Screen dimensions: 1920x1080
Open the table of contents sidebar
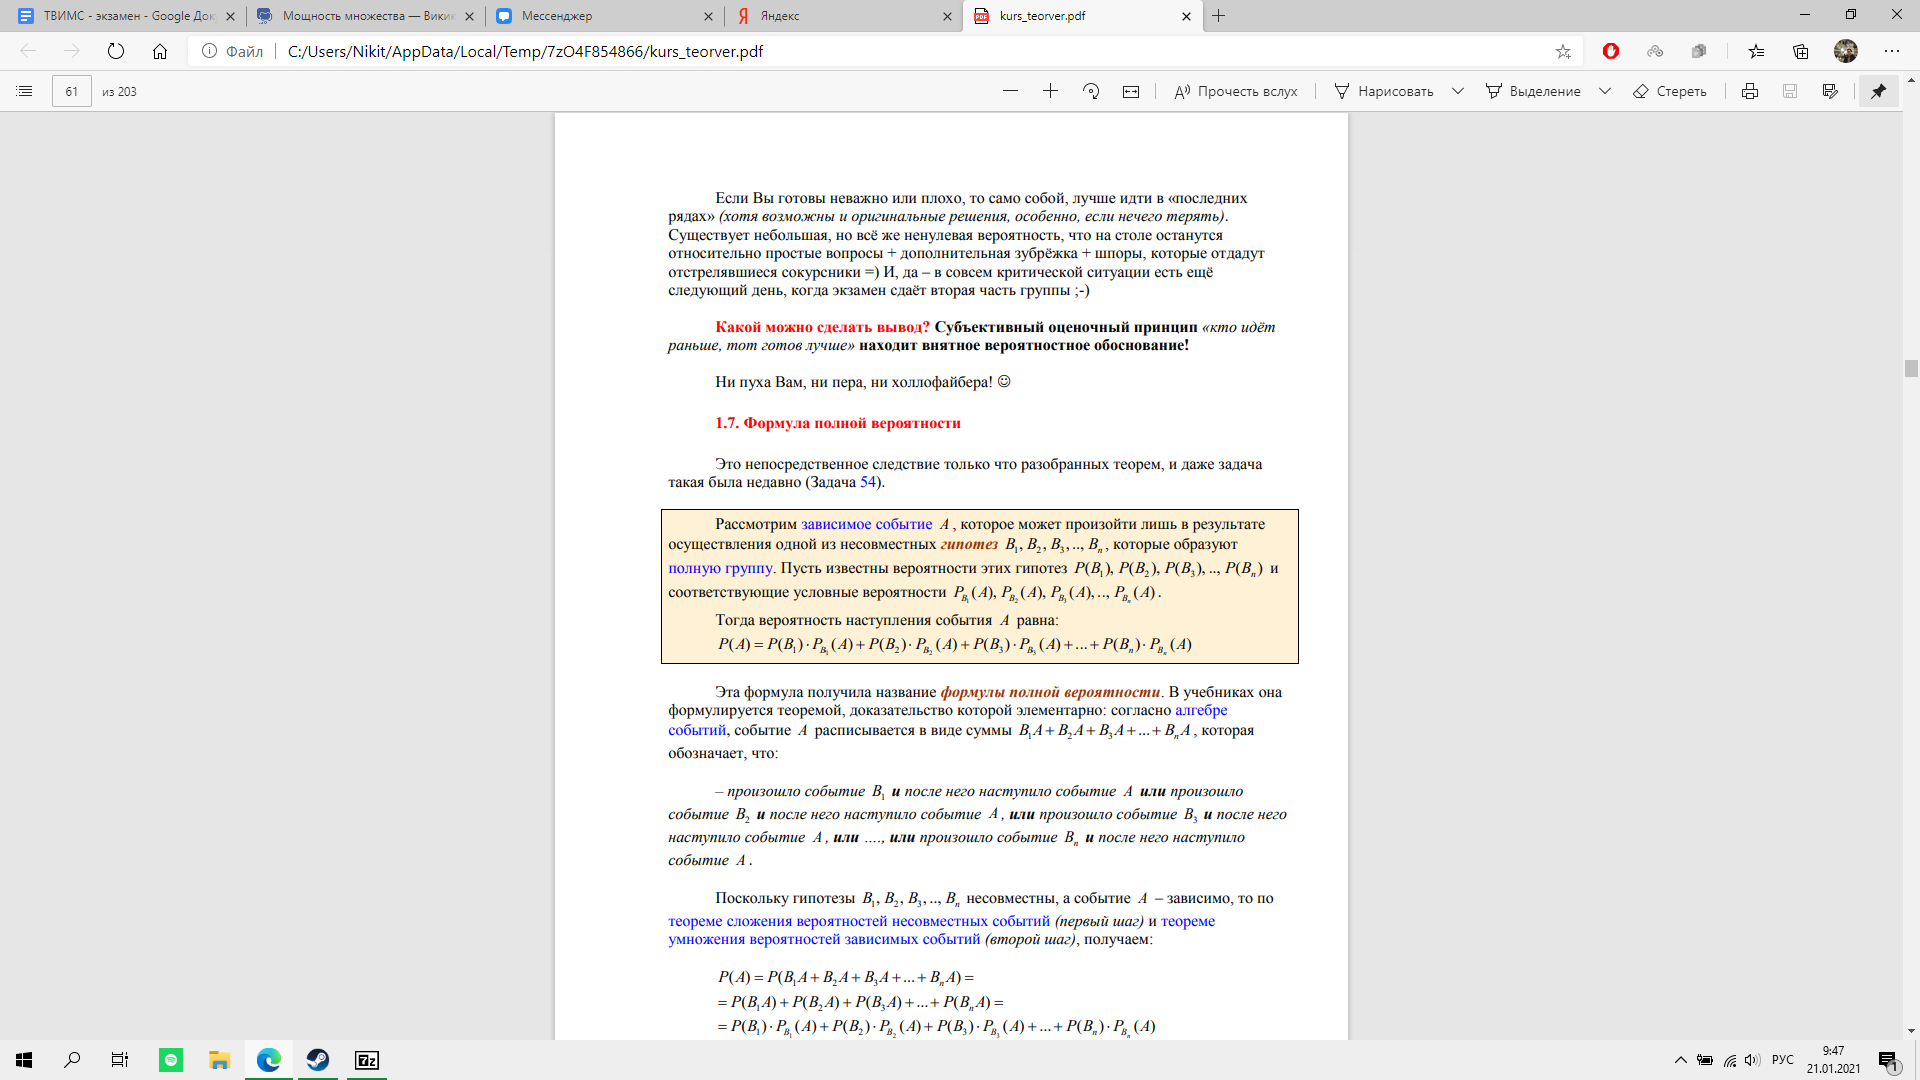[x=25, y=91]
